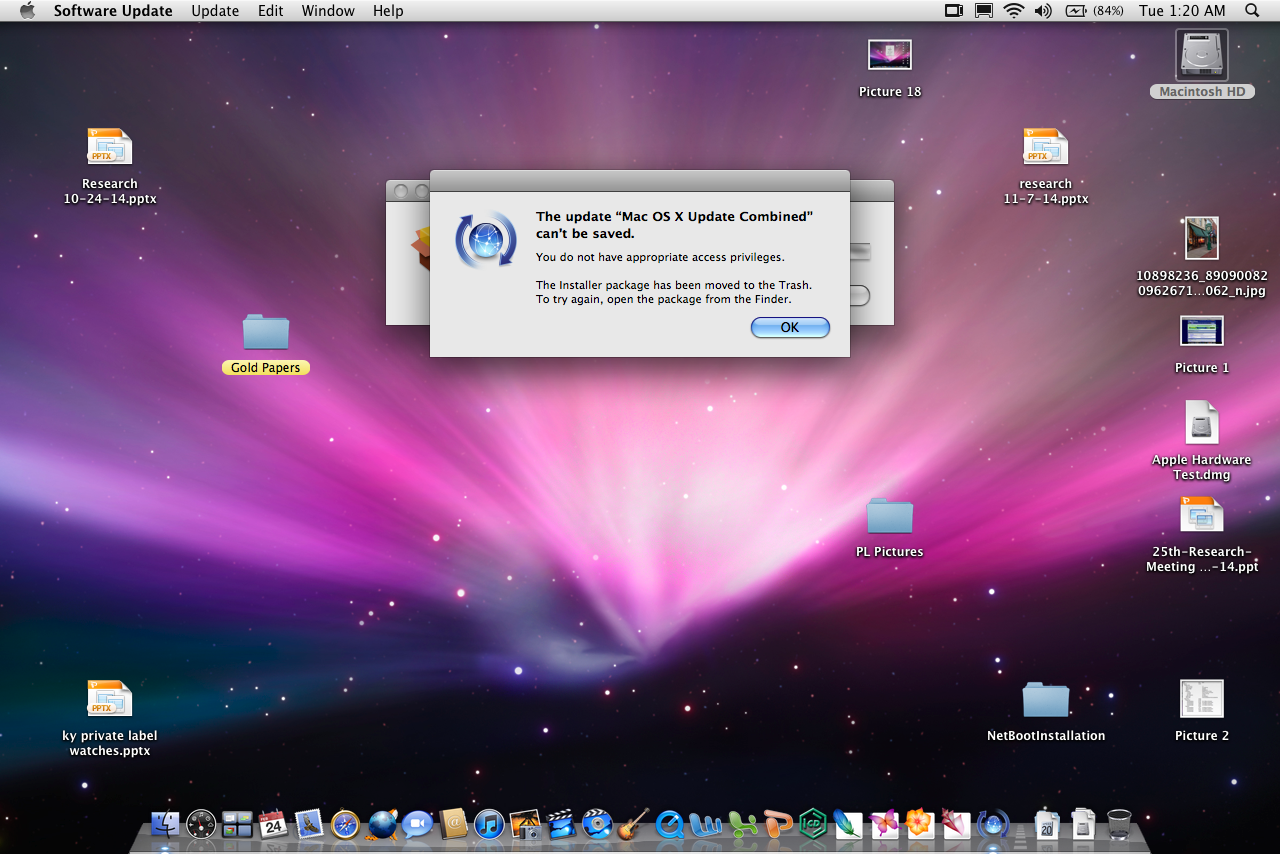Open the Trash in the Dock

tap(1119, 824)
